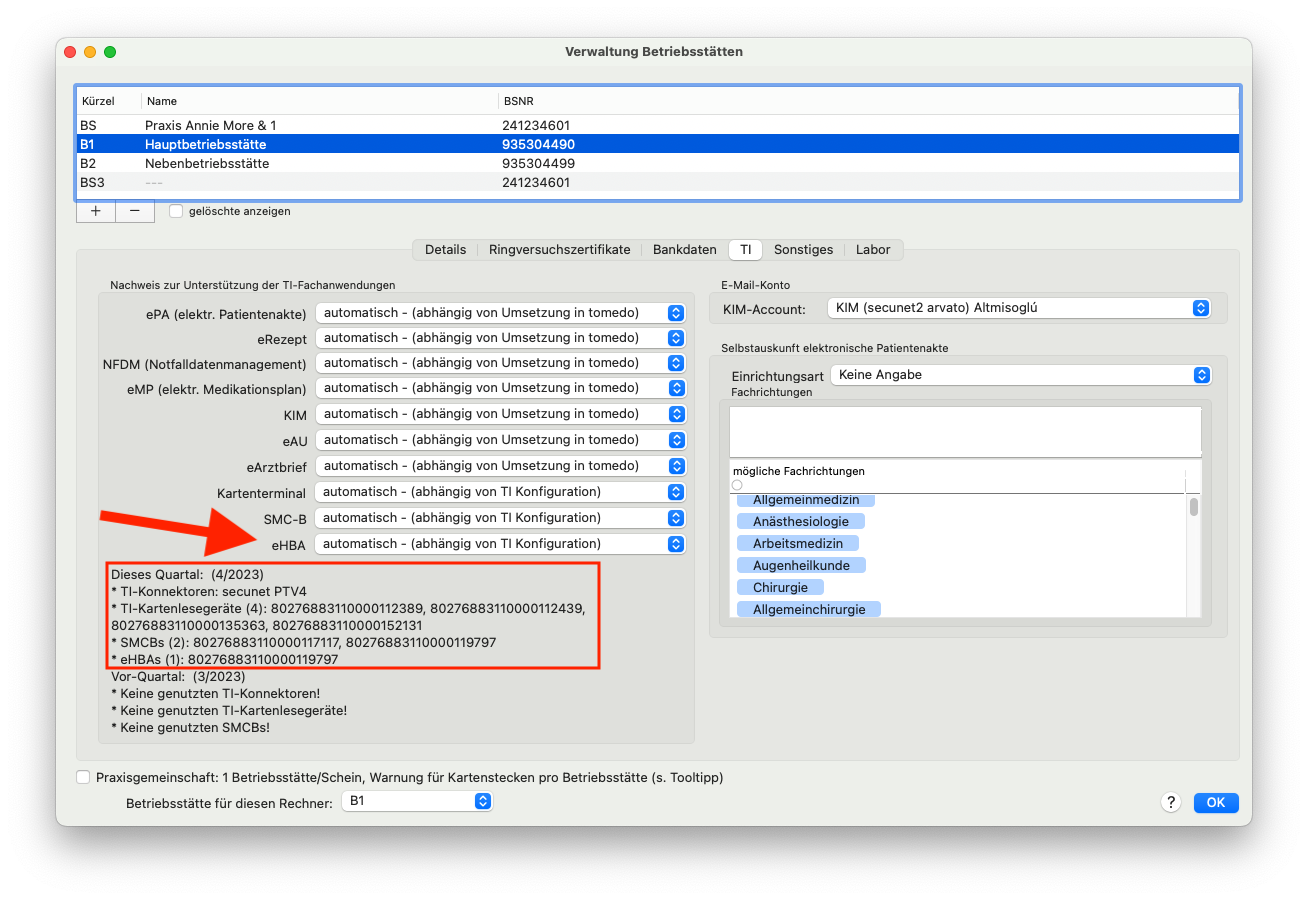Screen dimensions: 1308x900
Task: Open NFDM Notfalldatenmanagement dropdown
Action: (500, 363)
